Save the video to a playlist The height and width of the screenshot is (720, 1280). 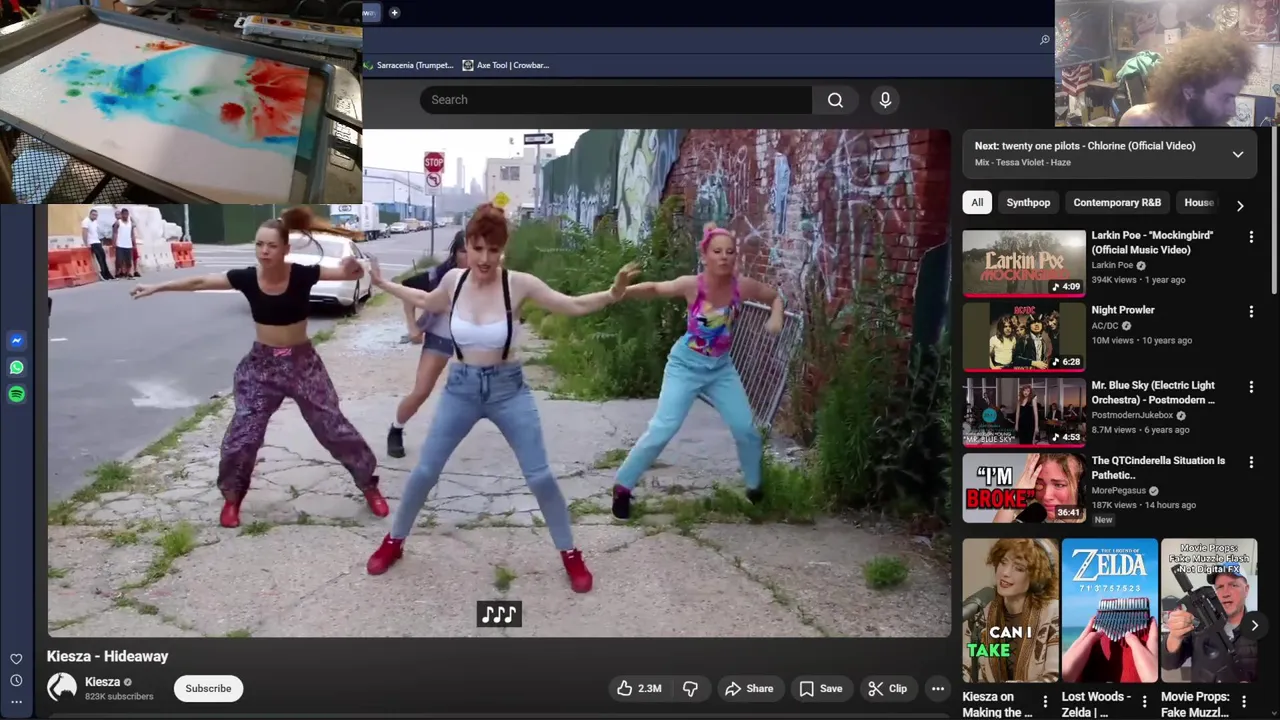click(820, 688)
